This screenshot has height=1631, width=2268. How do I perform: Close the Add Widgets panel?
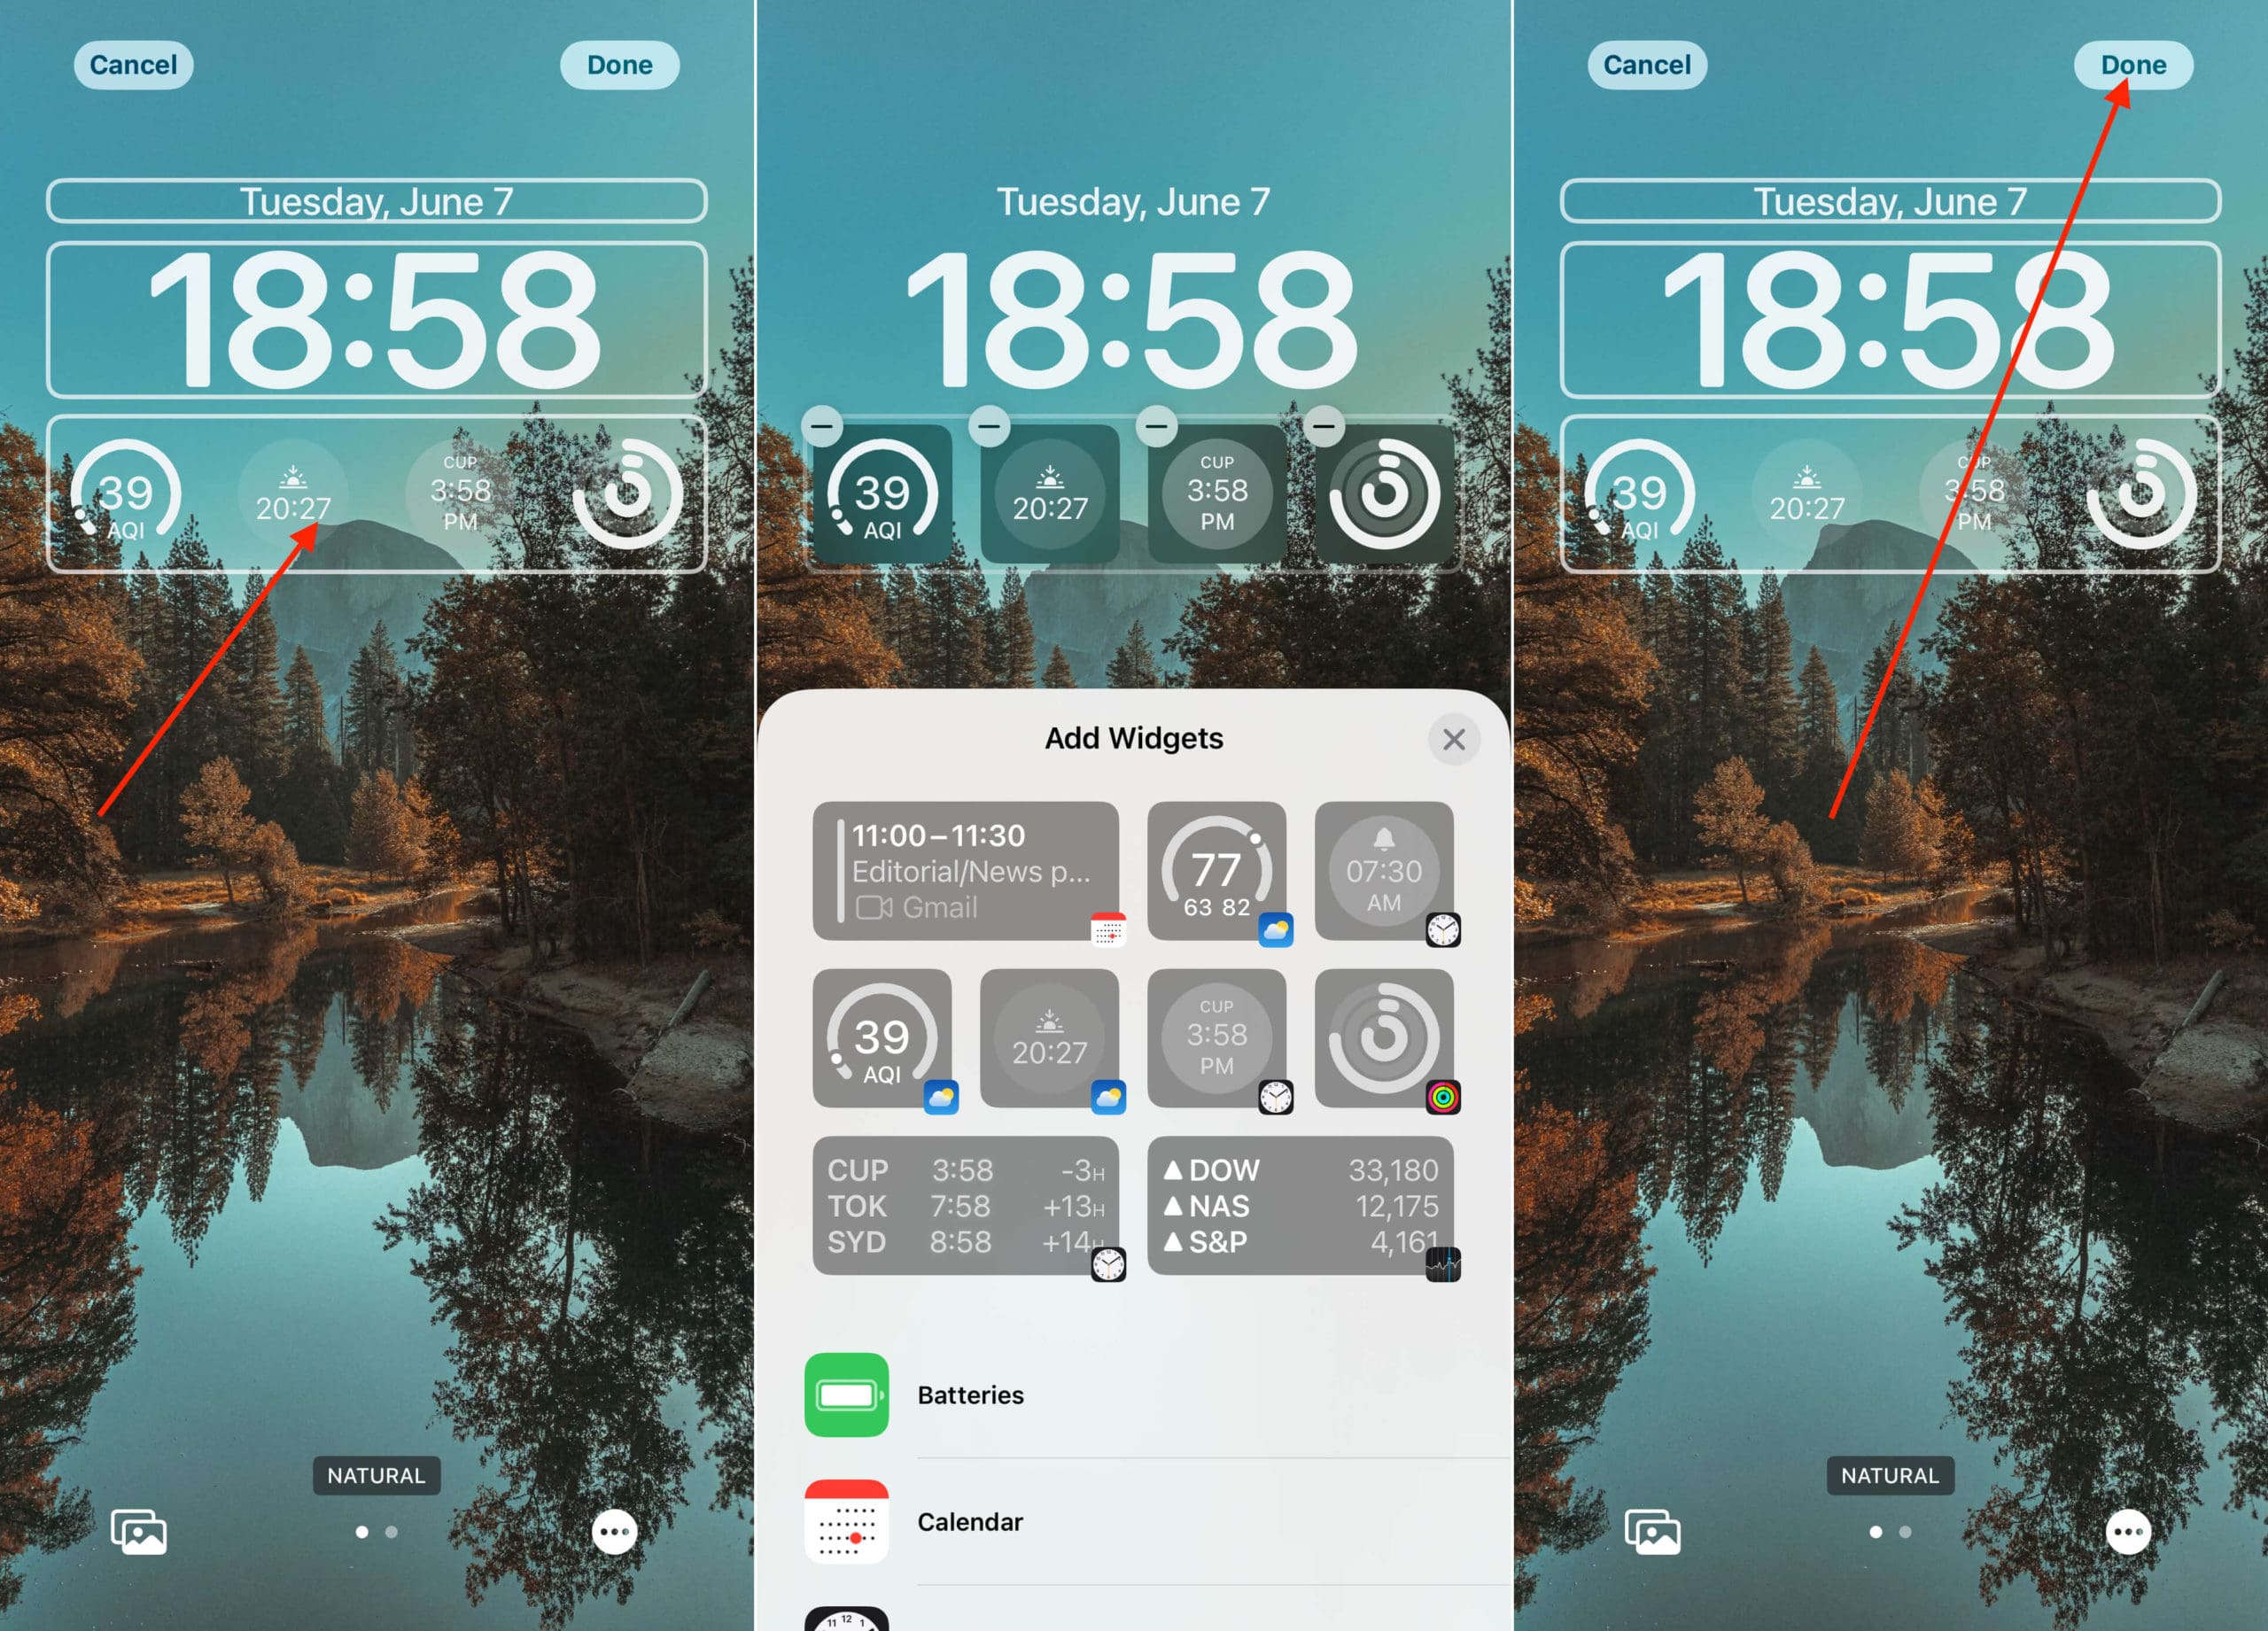coord(1453,740)
